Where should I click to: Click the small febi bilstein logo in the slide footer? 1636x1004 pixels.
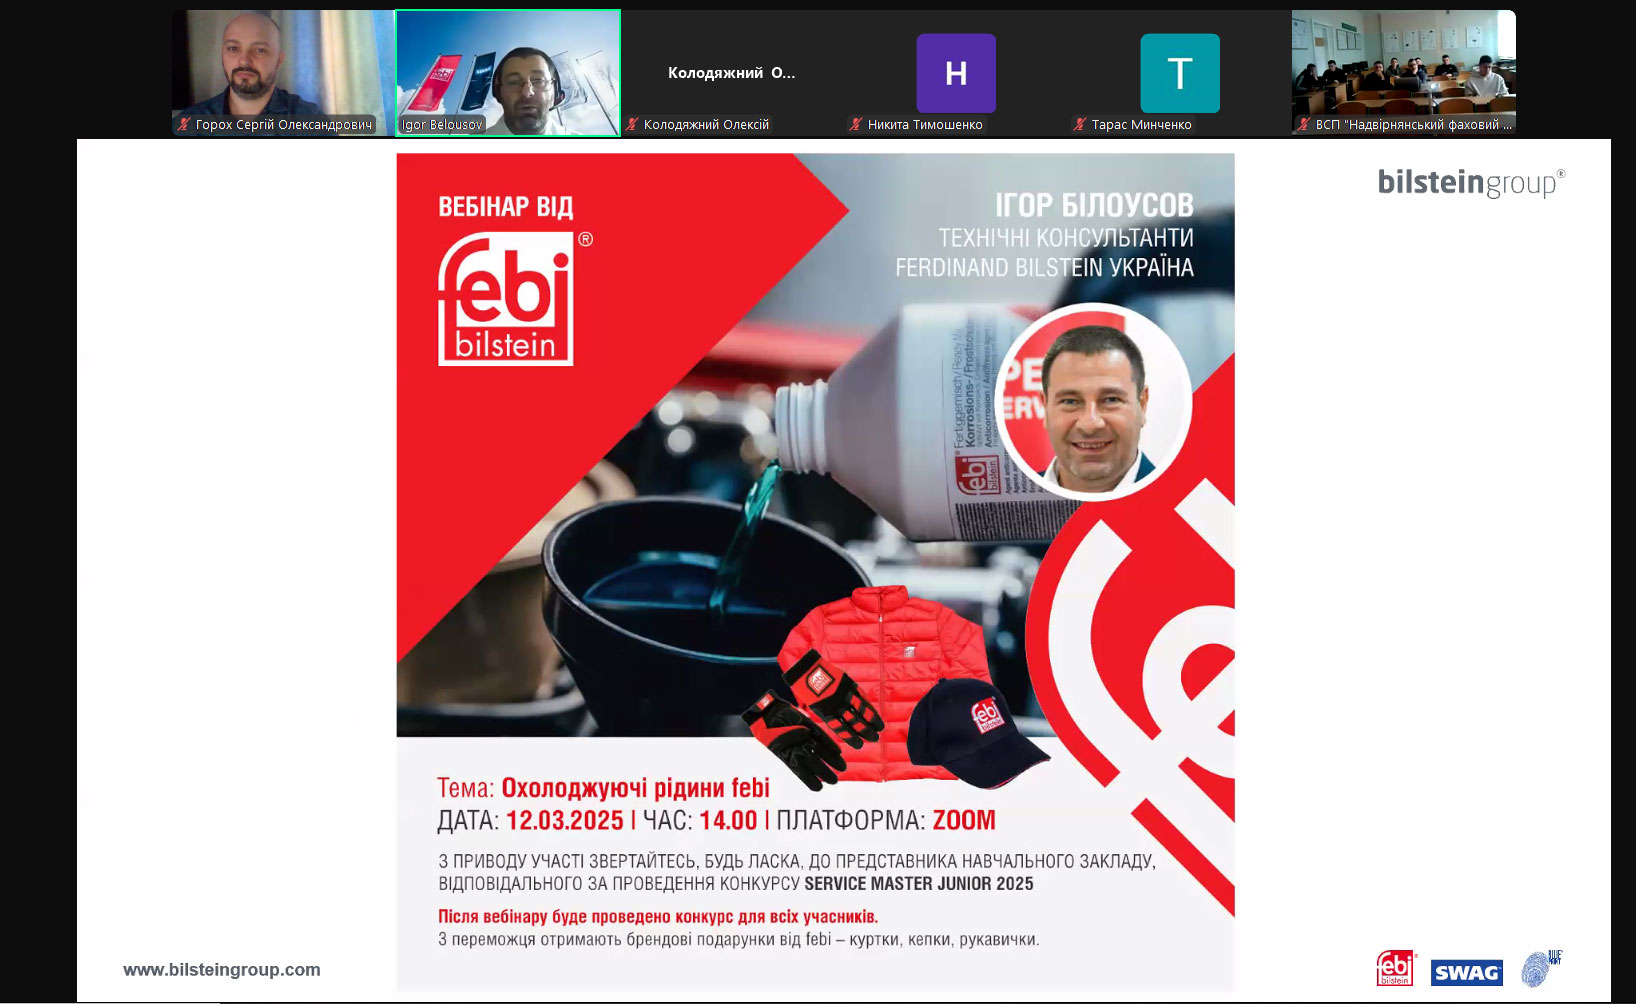click(x=1396, y=968)
